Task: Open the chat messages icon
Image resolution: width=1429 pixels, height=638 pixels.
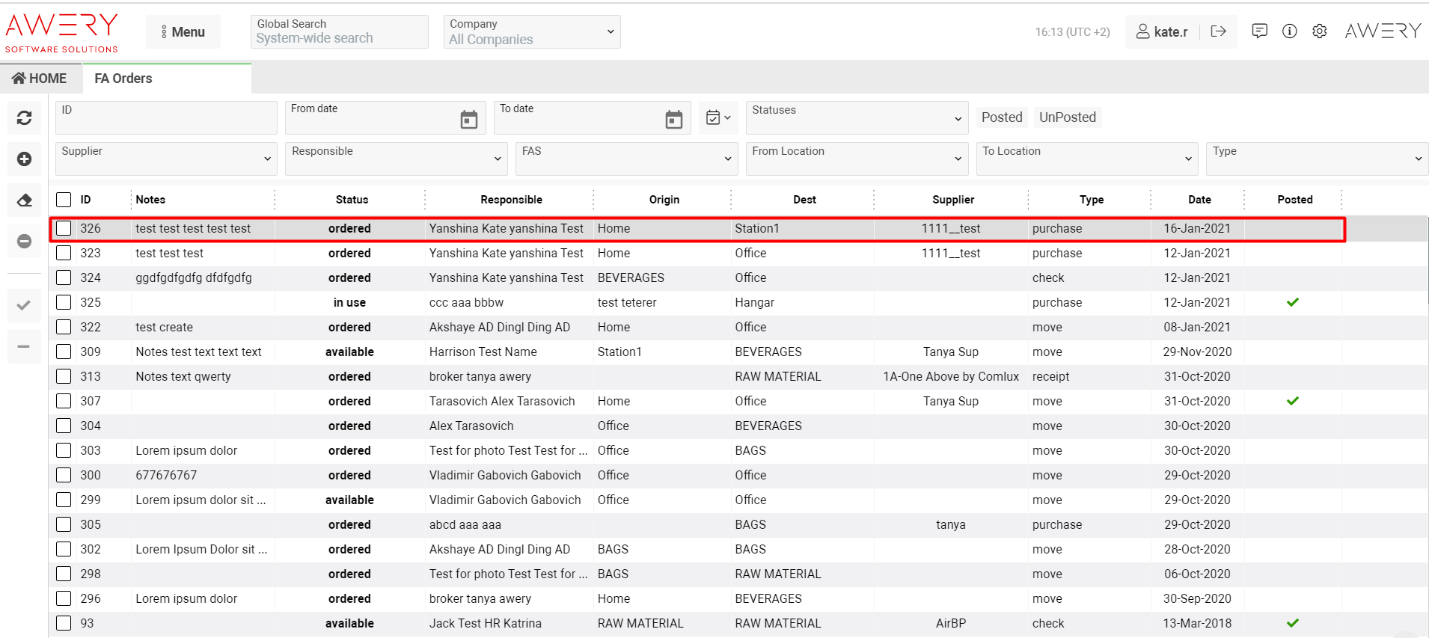Action: pos(1260,31)
